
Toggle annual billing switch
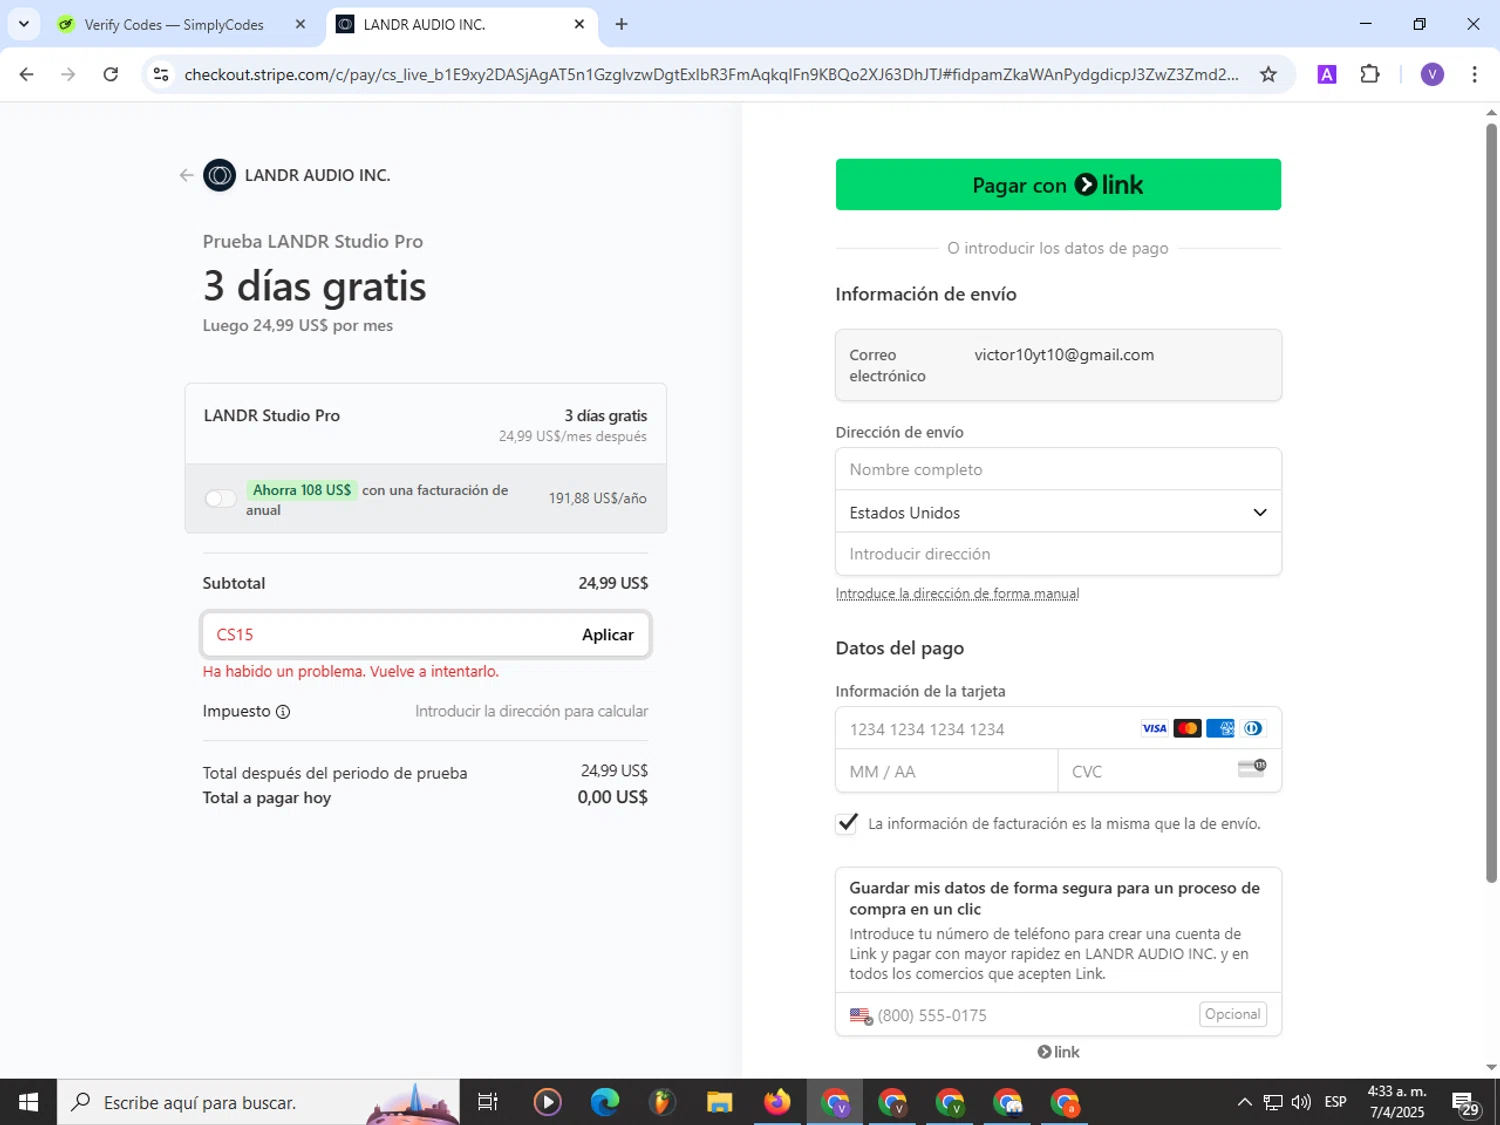click(x=220, y=498)
